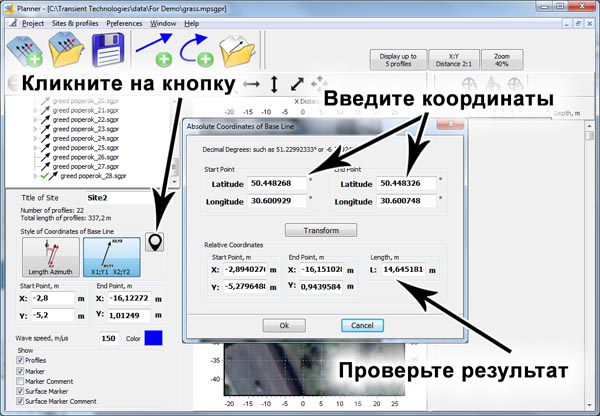Open the Sites & profiles menu
600x416 pixels.
tap(75, 21)
